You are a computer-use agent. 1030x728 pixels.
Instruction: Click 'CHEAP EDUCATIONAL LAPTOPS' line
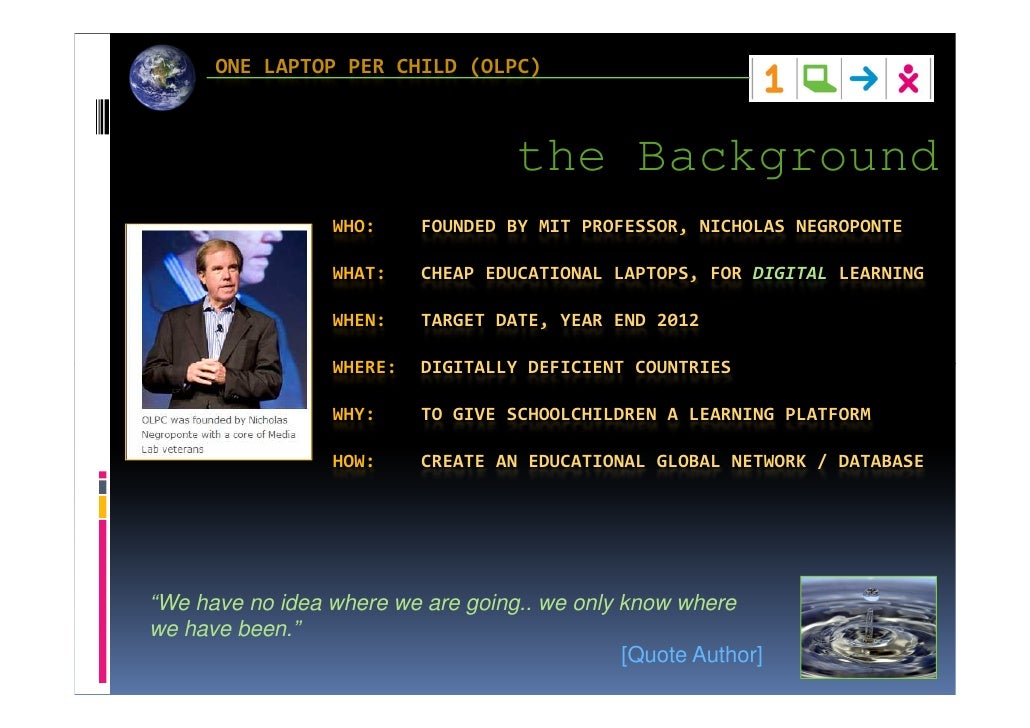point(672,273)
